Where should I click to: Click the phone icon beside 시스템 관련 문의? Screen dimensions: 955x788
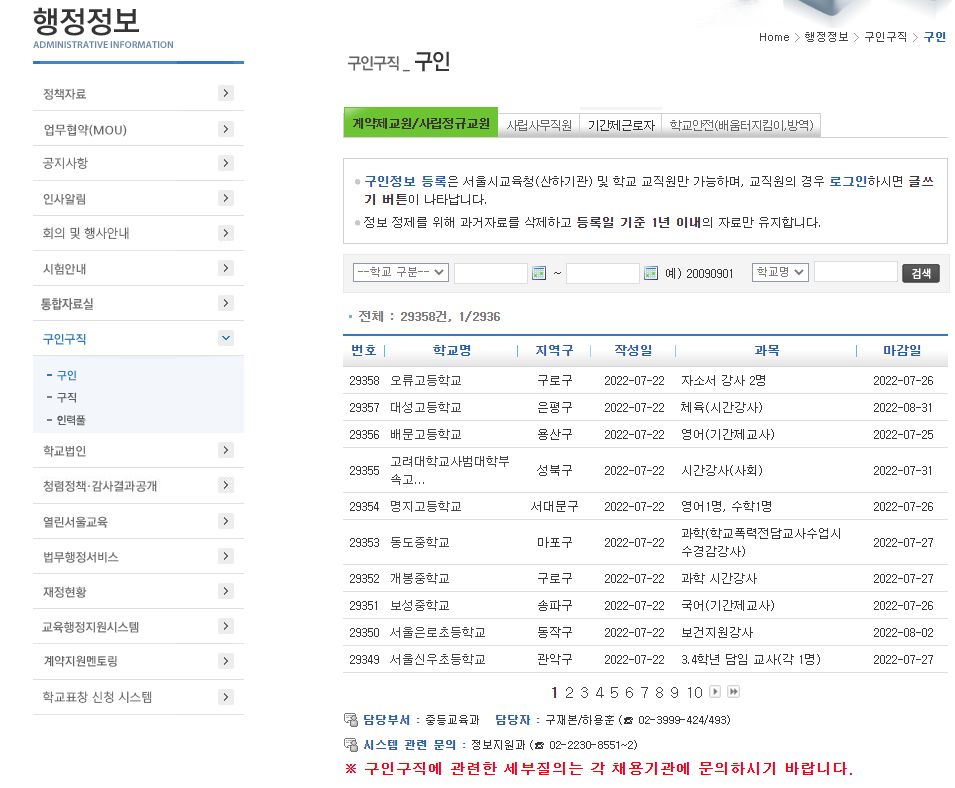349,743
